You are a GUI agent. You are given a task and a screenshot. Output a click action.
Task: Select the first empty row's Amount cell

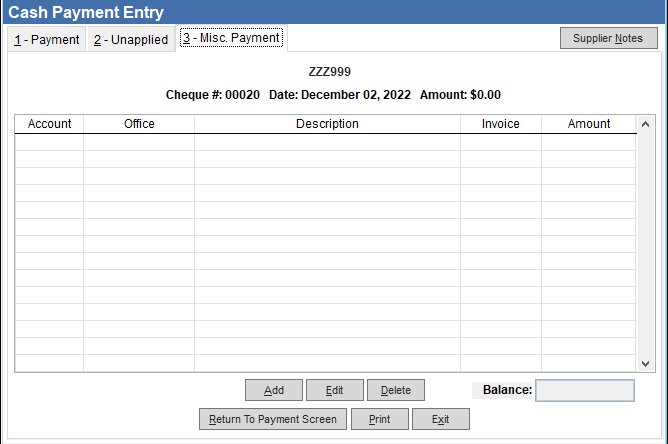588,142
